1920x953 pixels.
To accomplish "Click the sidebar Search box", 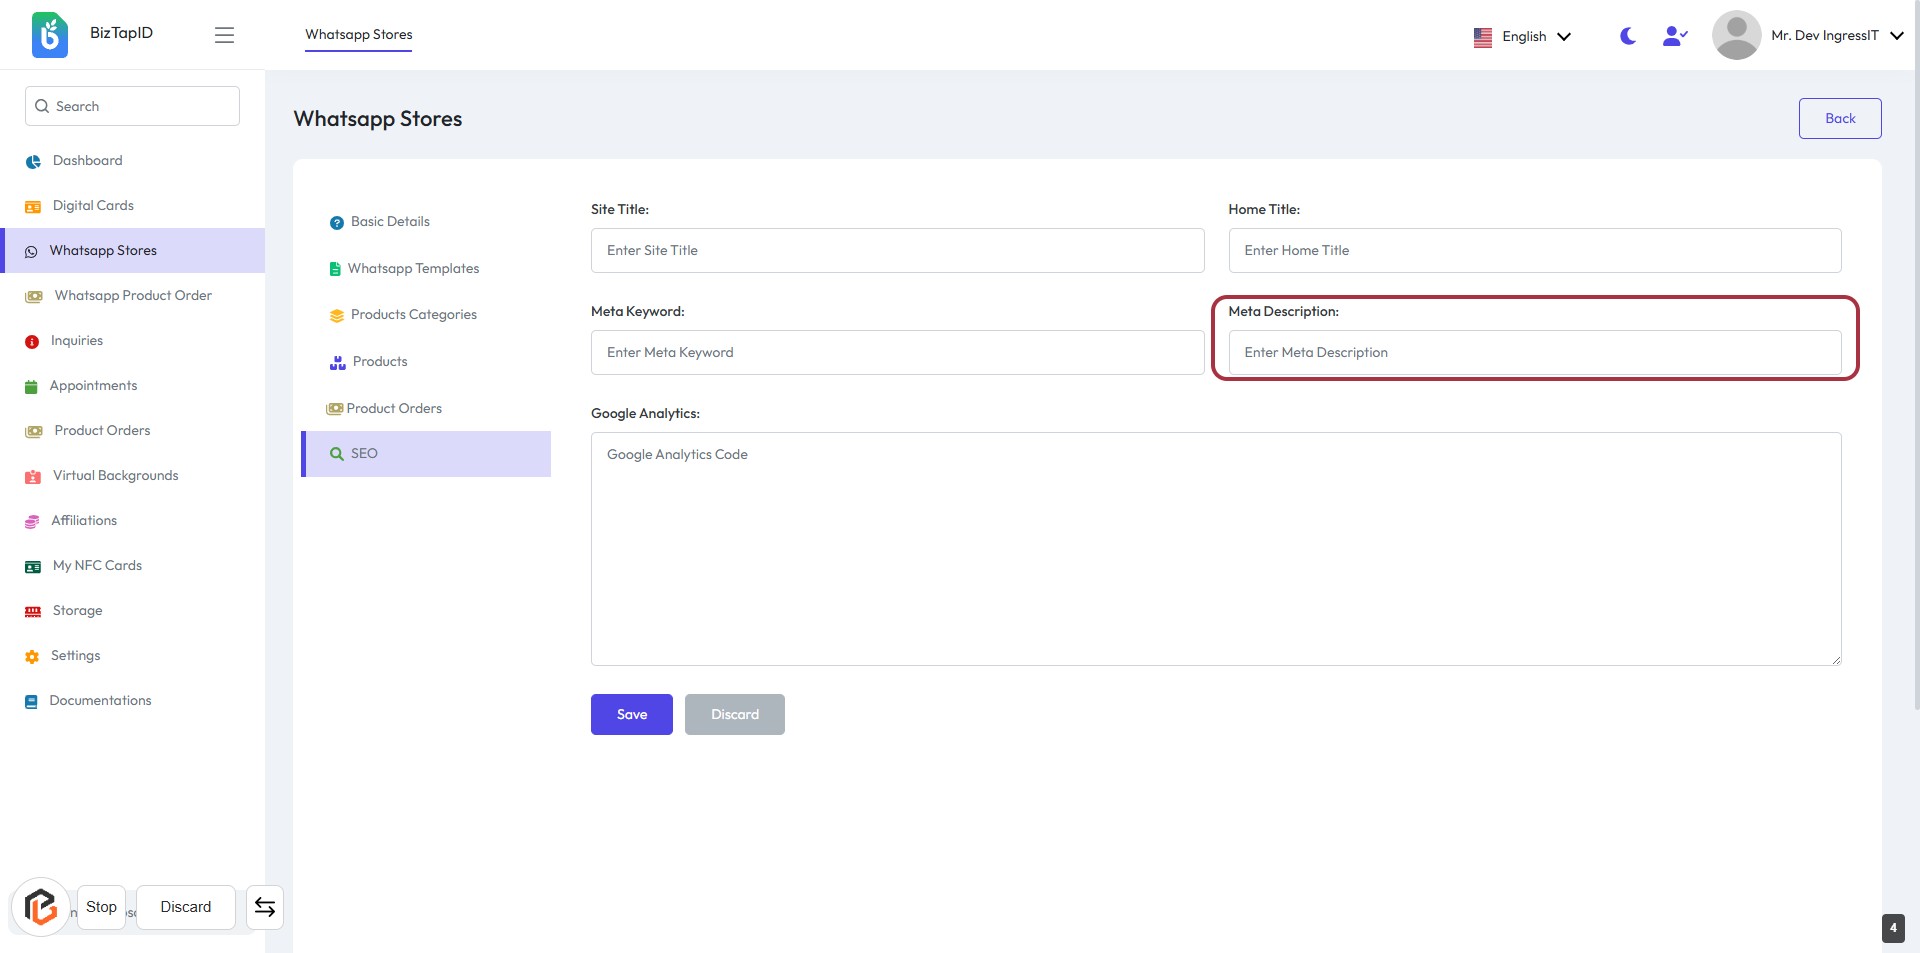I will coord(132,106).
